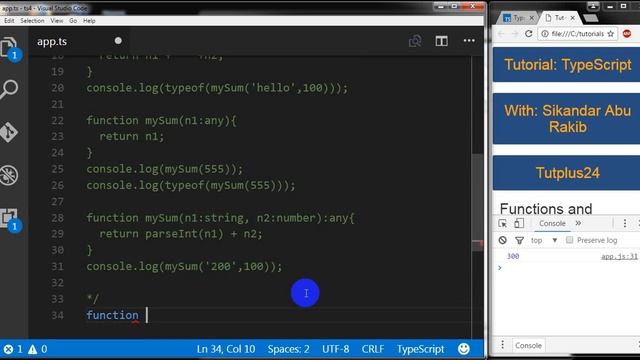This screenshot has width=640, height=360.
Task: Click the page info icon in address bar
Action: pyautogui.click(x=545, y=34)
